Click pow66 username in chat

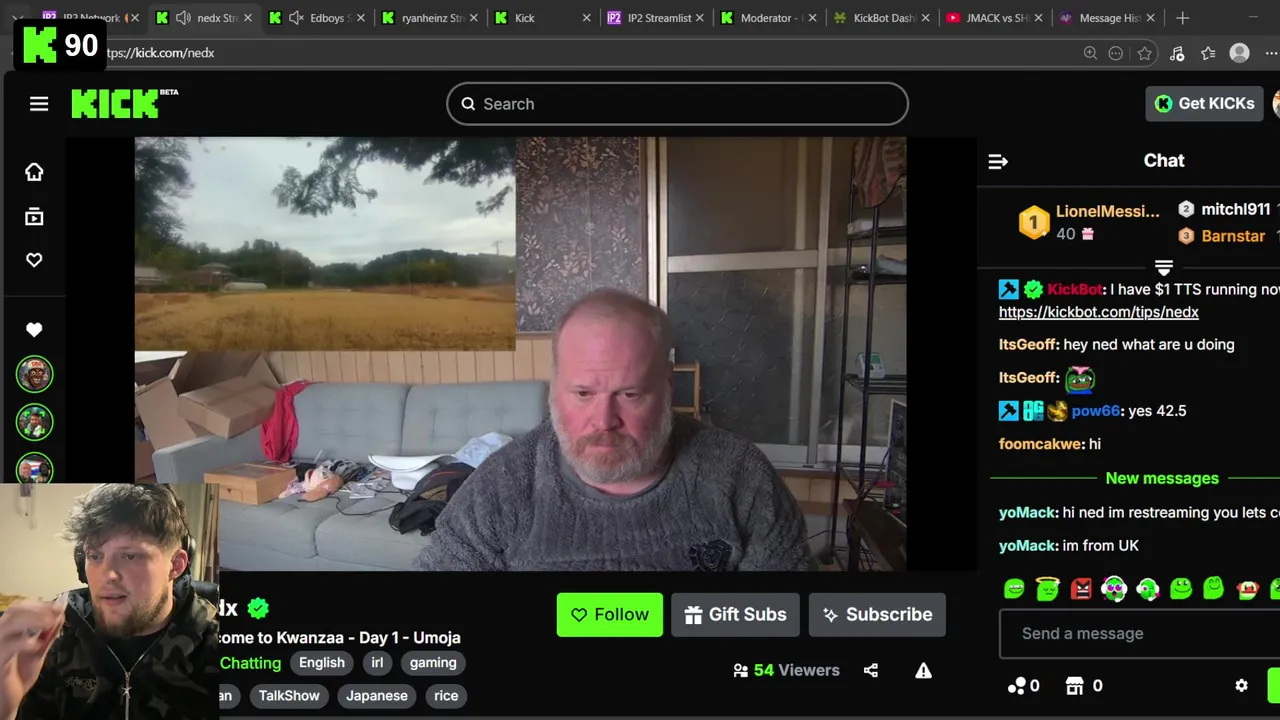point(1095,411)
